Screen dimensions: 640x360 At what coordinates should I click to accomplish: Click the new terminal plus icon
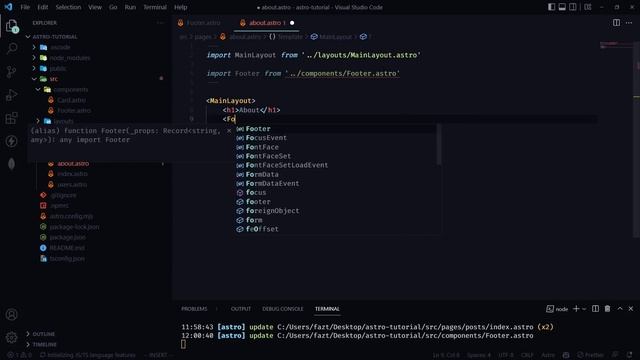pyautogui.click(x=576, y=309)
